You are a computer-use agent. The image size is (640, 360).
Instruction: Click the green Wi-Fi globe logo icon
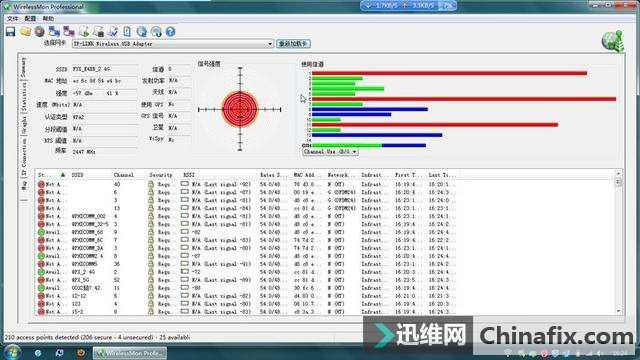coord(613,41)
